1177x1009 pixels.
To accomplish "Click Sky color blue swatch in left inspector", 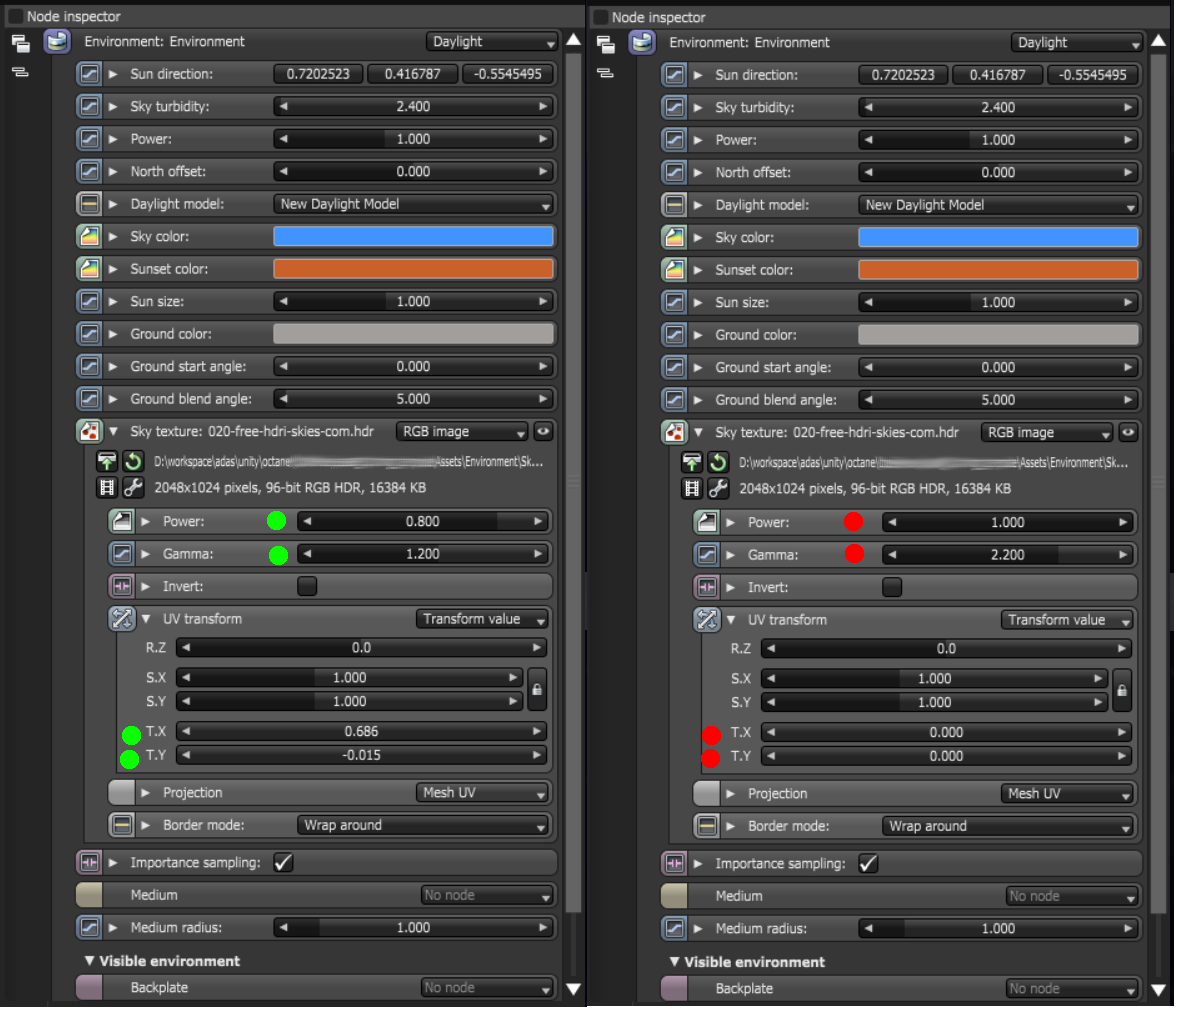I will click(414, 236).
